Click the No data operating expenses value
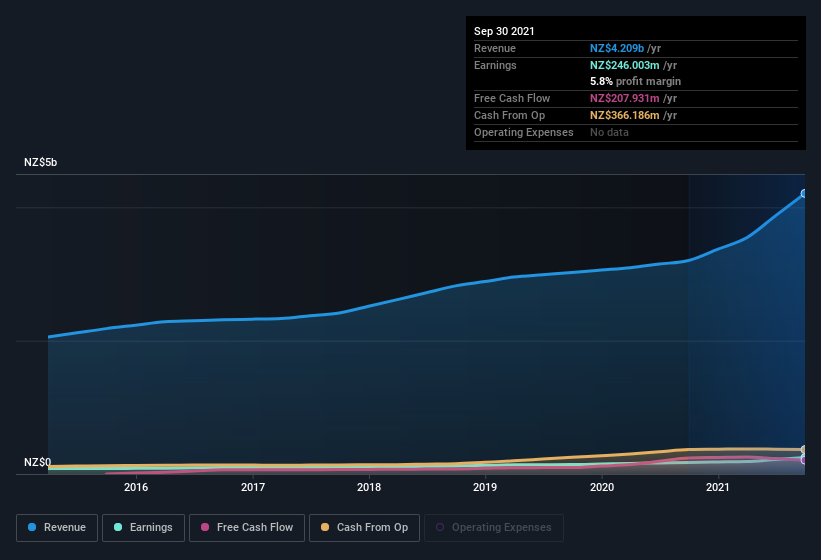 click(x=609, y=132)
